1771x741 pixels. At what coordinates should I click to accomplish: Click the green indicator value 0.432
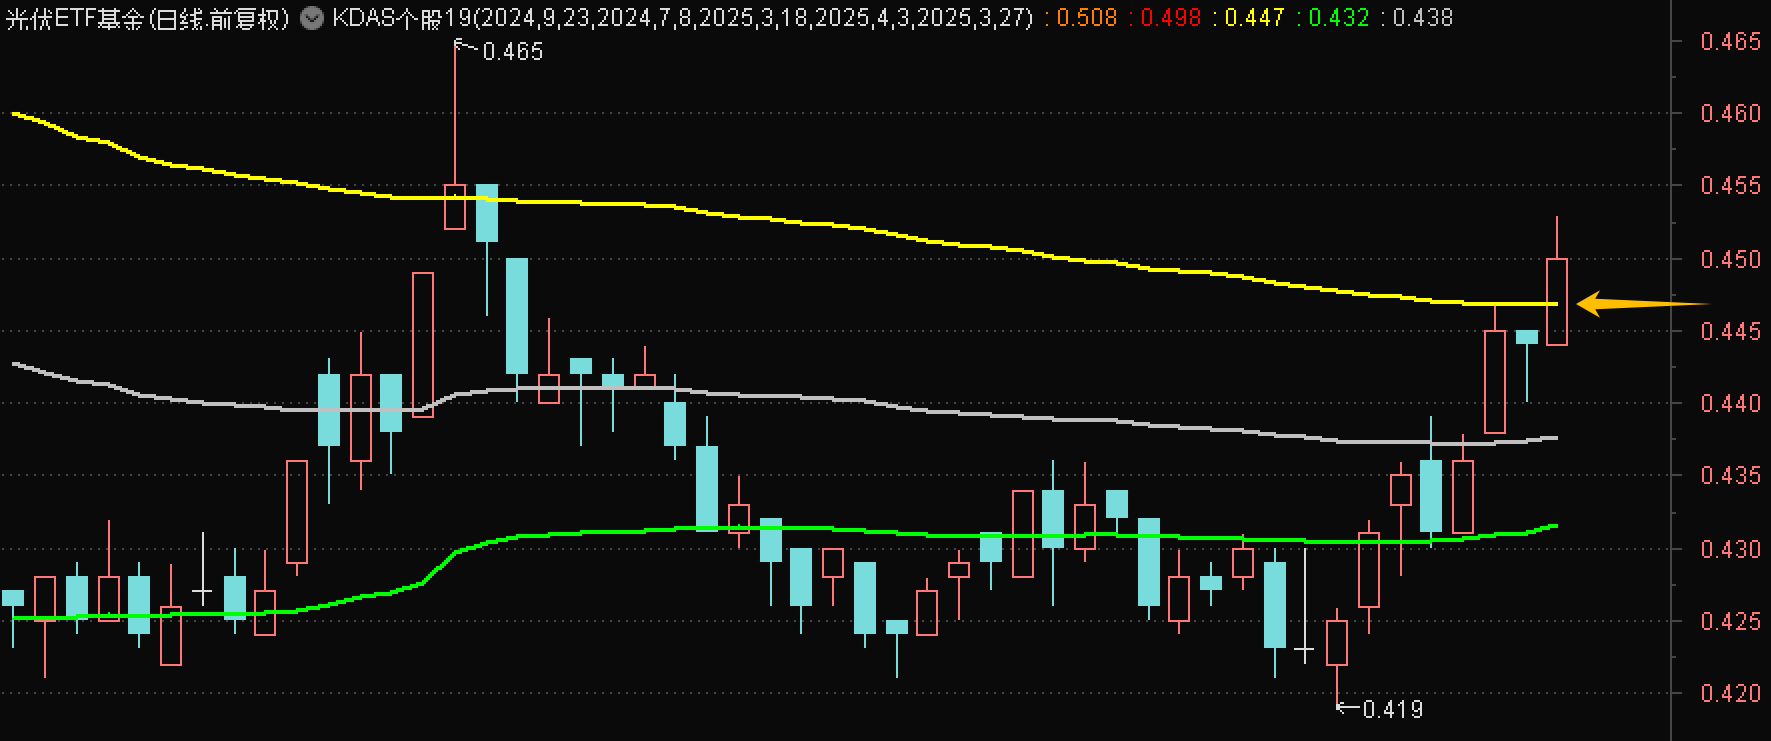[x=1338, y=18]
